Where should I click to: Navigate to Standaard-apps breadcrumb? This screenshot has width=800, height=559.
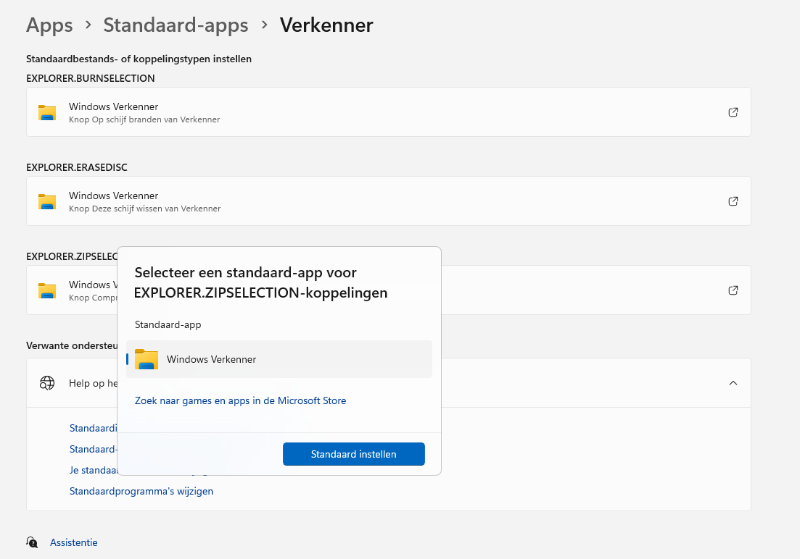pyautogui.click(x=176, y=25)
